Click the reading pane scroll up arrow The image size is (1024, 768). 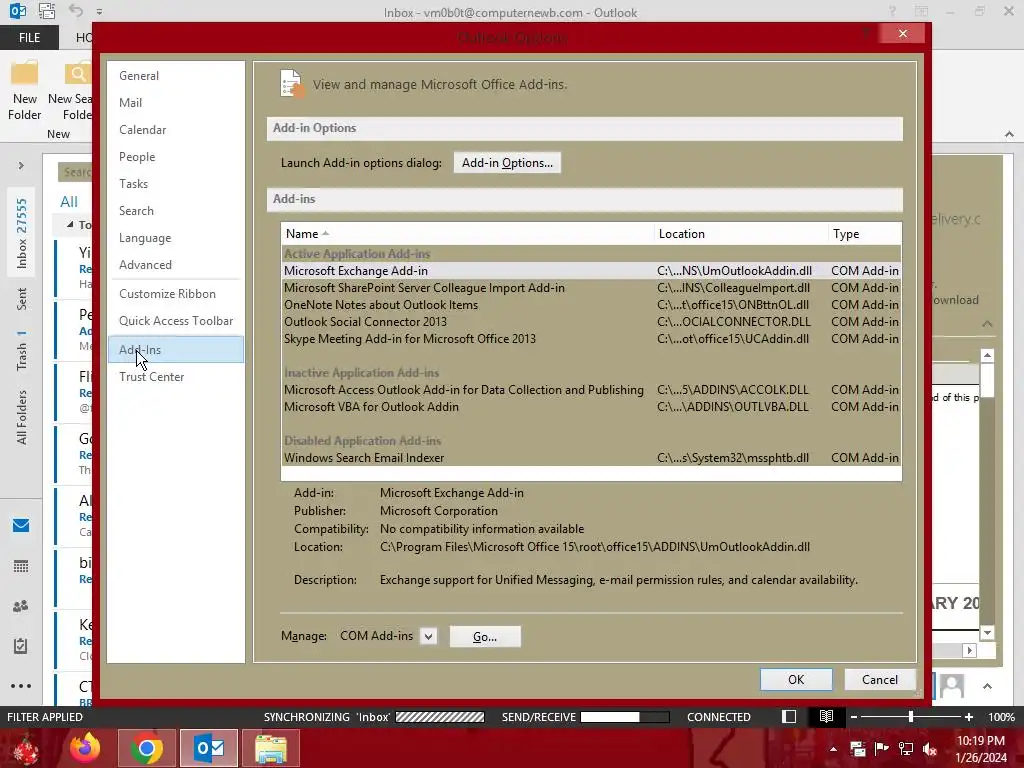[987, 355]
